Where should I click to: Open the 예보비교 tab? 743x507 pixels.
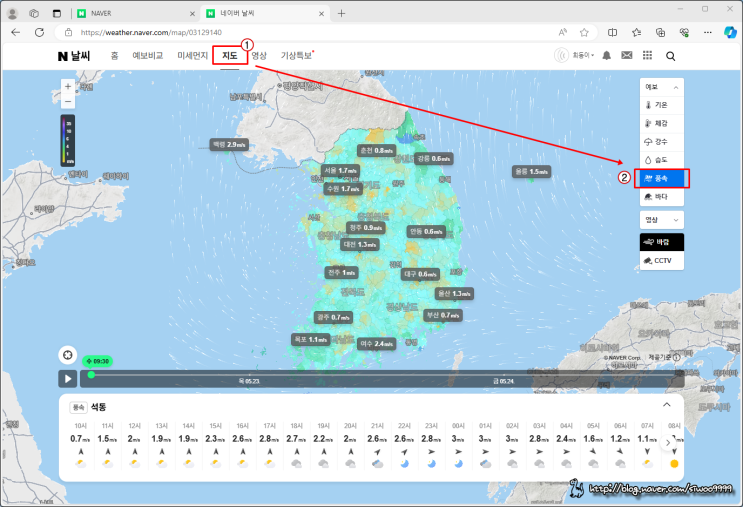tap(147, 55)
